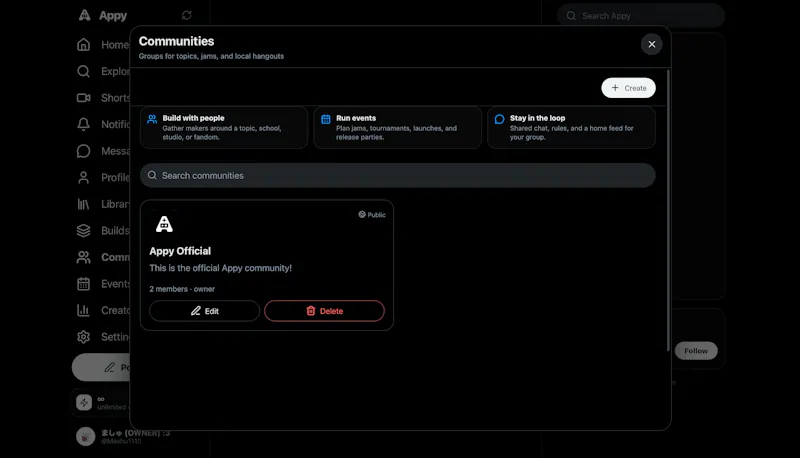Open the Appy Official community logo

[x=164, y=224]
